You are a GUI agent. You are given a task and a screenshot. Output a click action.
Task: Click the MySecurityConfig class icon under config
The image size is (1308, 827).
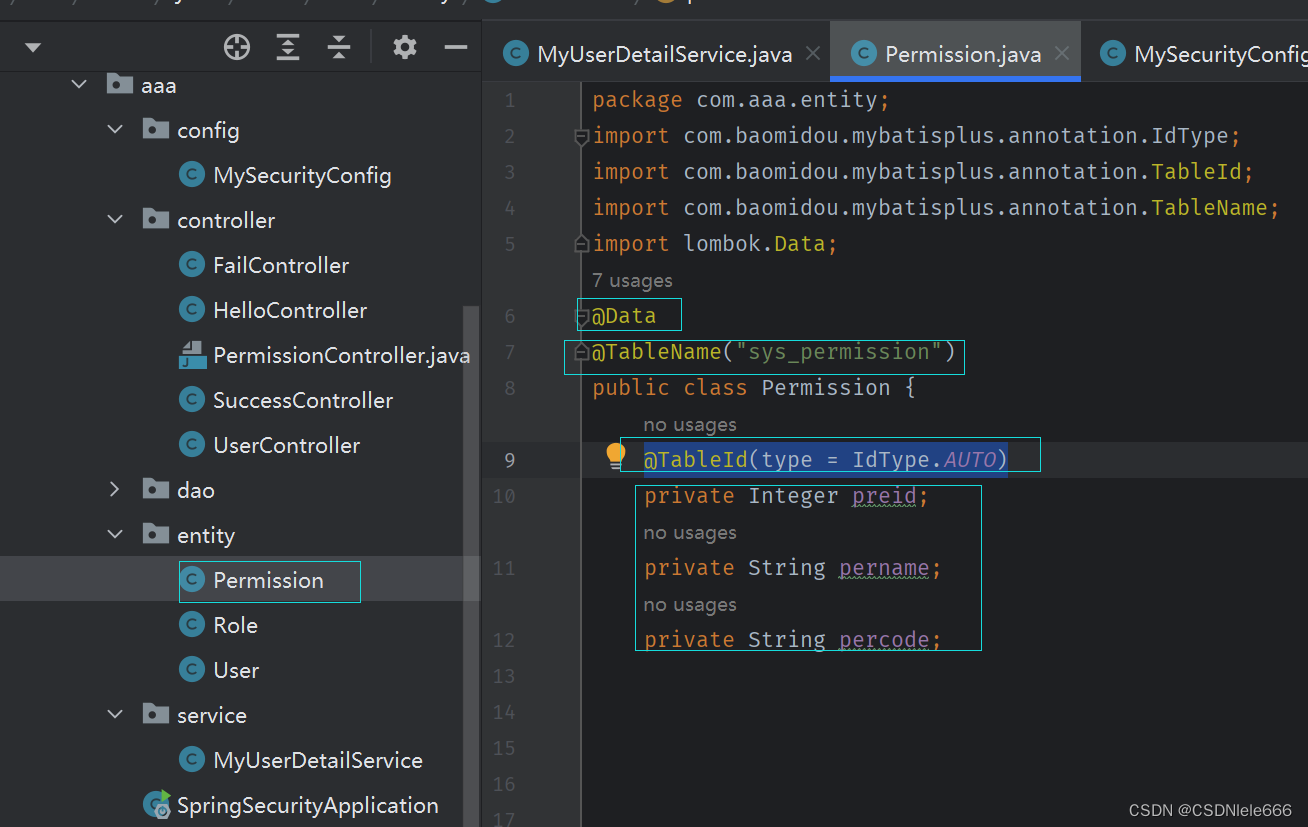pyautogui.click(x=191, y=174)
